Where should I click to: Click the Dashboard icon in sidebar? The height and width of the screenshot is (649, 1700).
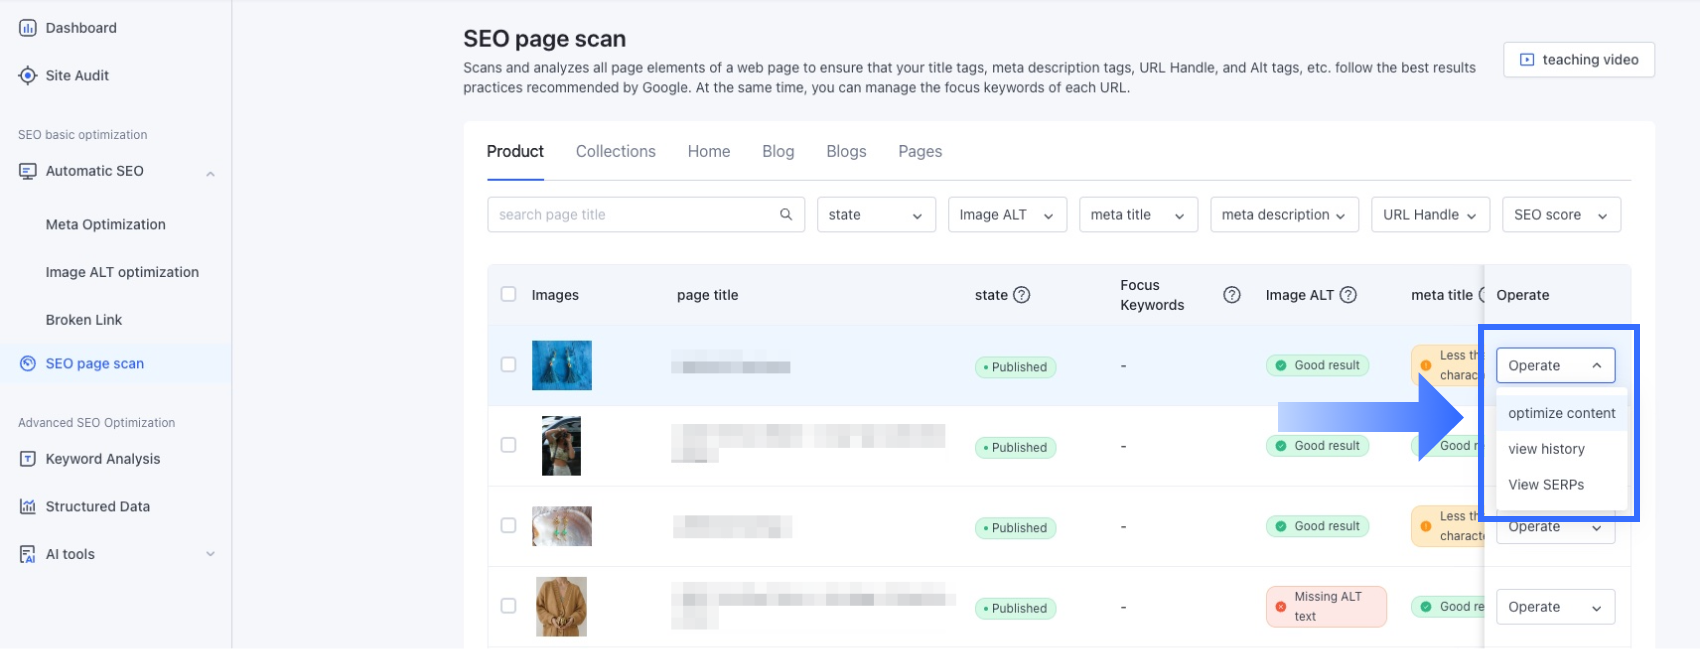(x=28, y=28)
